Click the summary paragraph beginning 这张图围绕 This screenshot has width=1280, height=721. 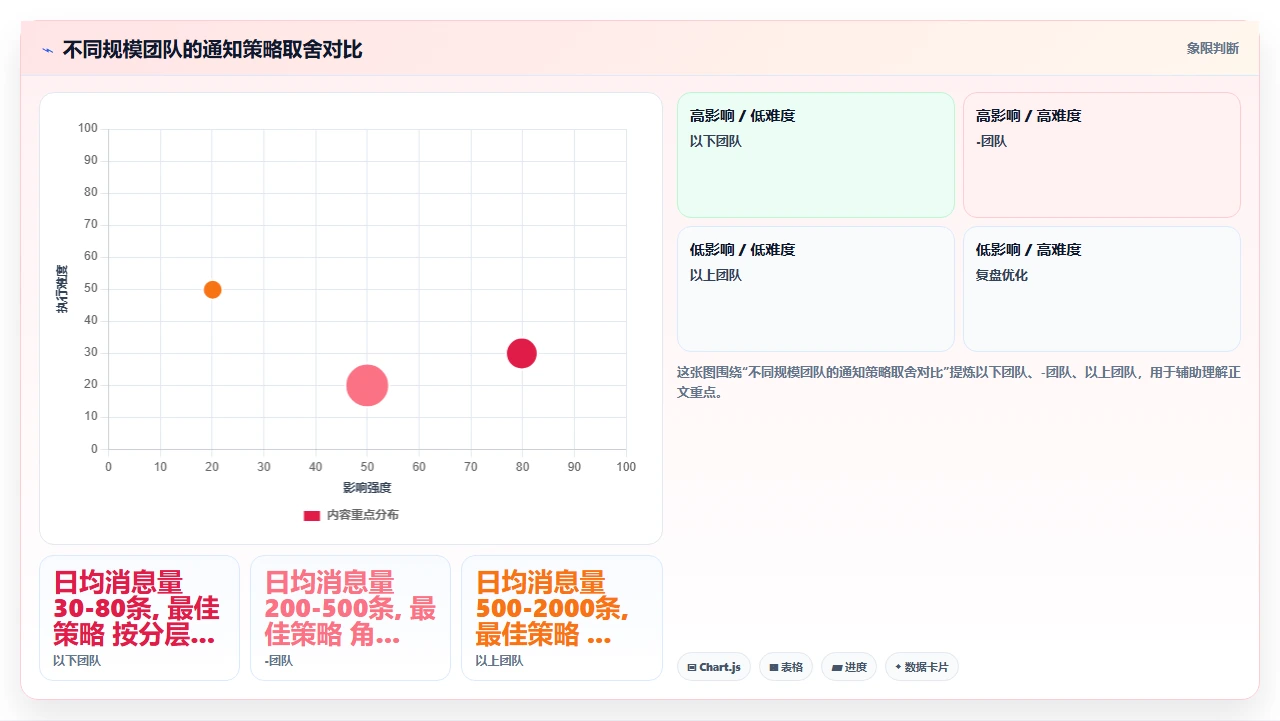[x=958, y=382]
